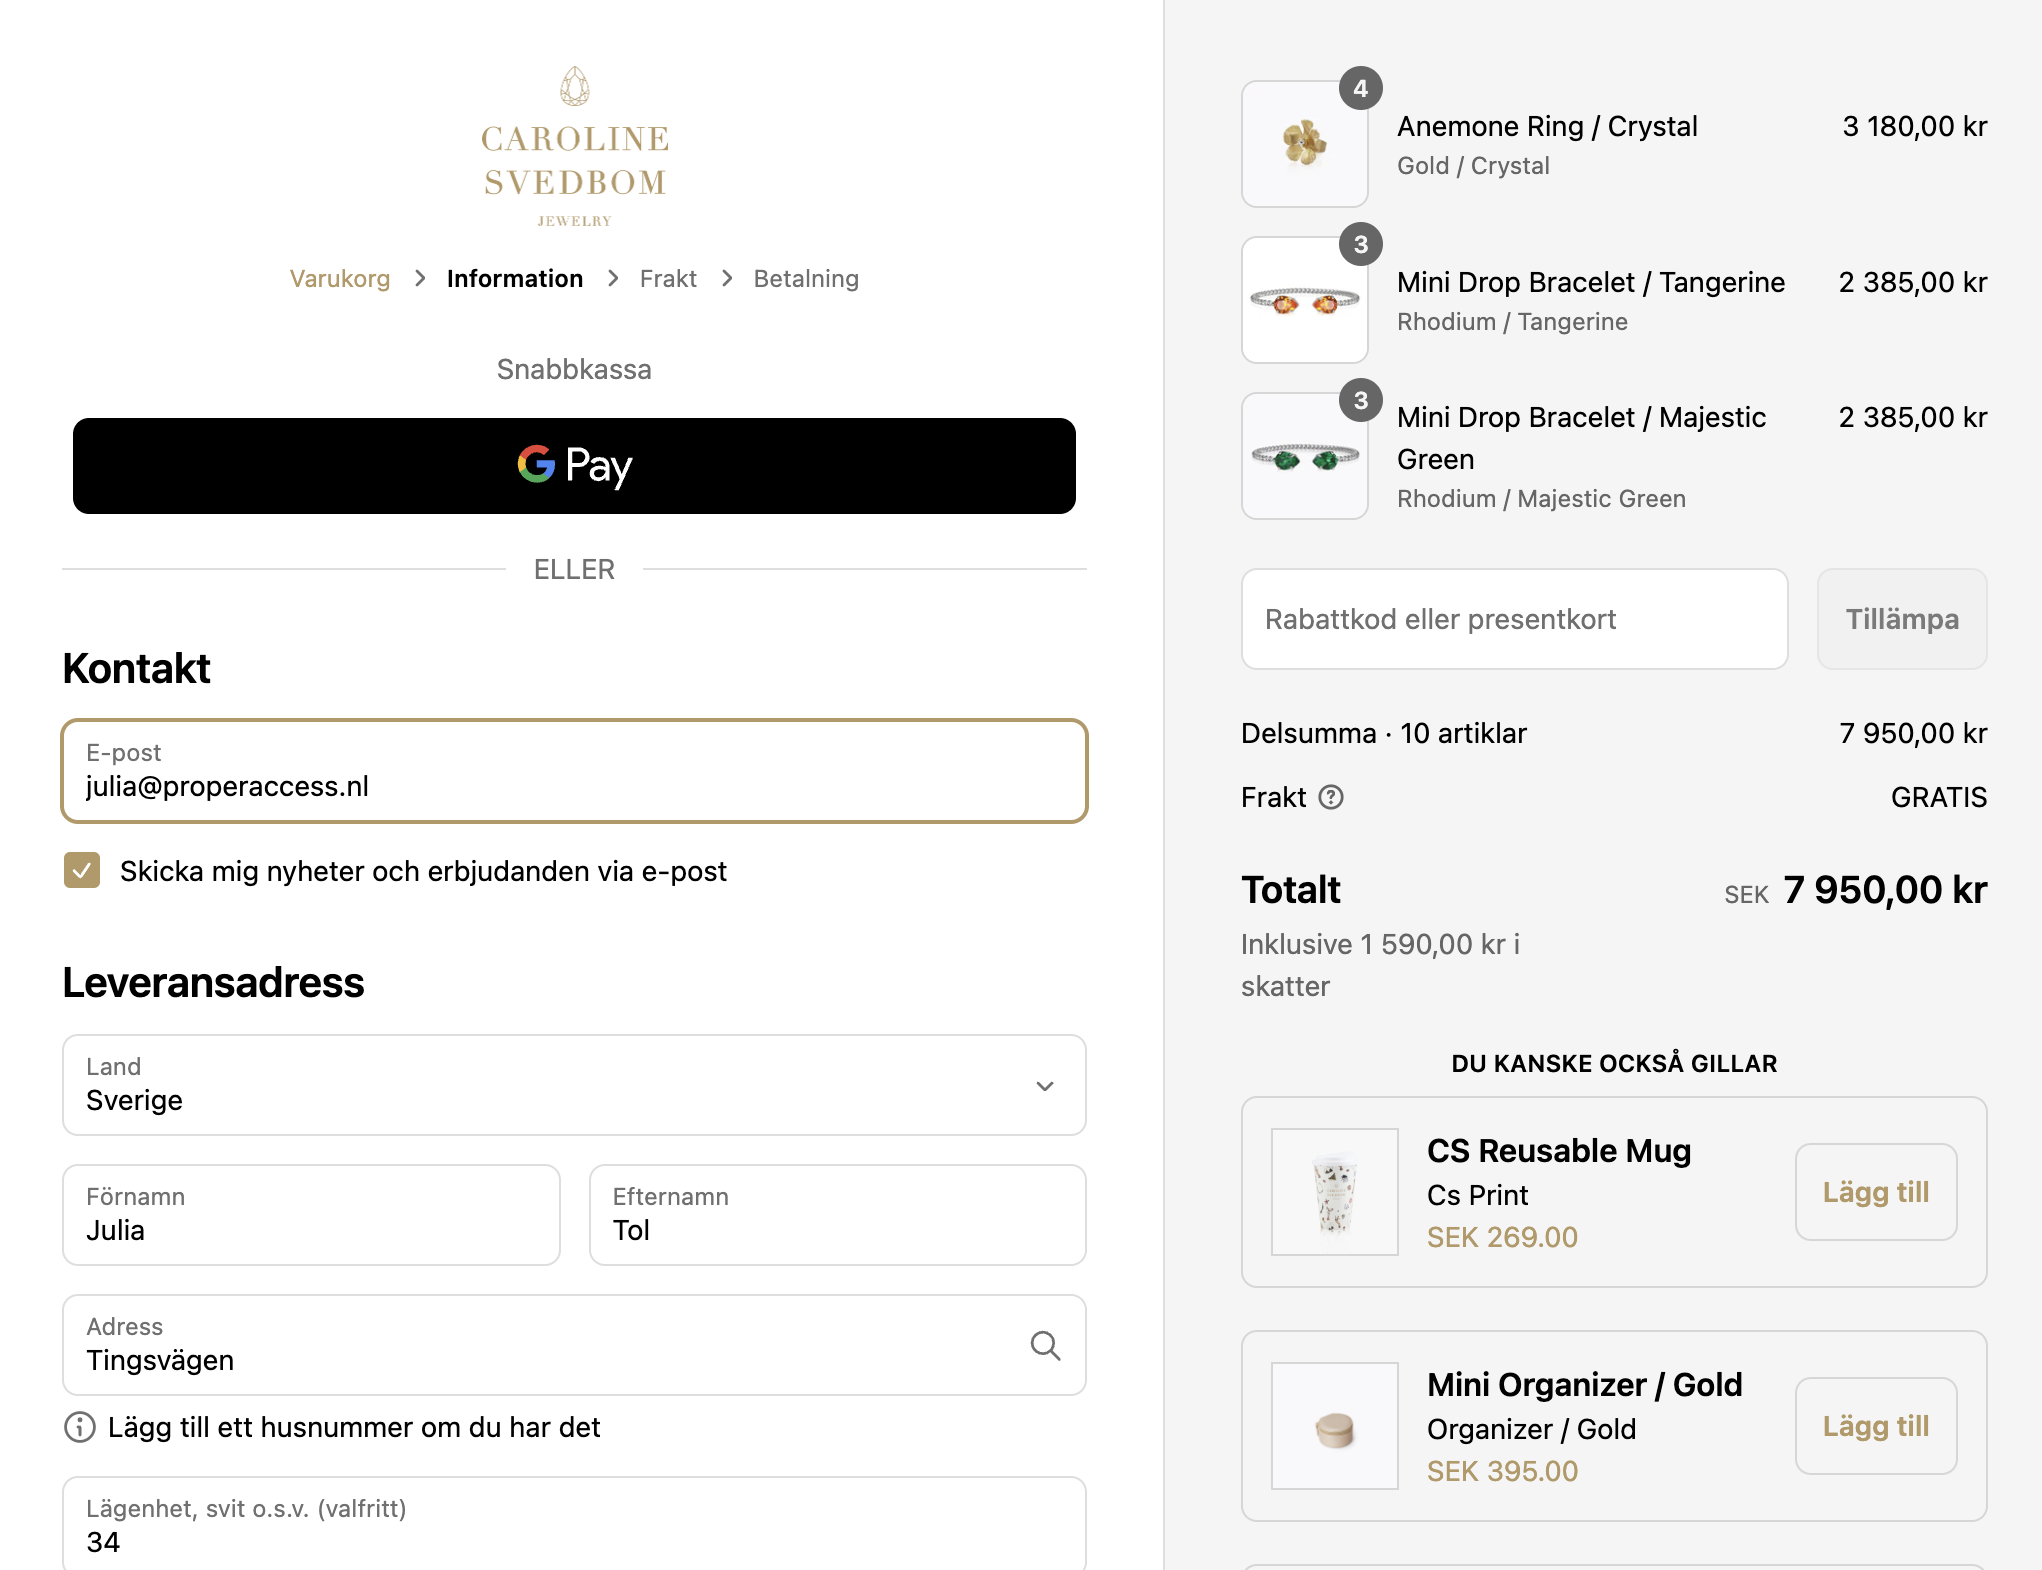This screenshot has width=2042, height=1570.
Task: Select the Betalning breadcrumb step
Action: point(806,278)
